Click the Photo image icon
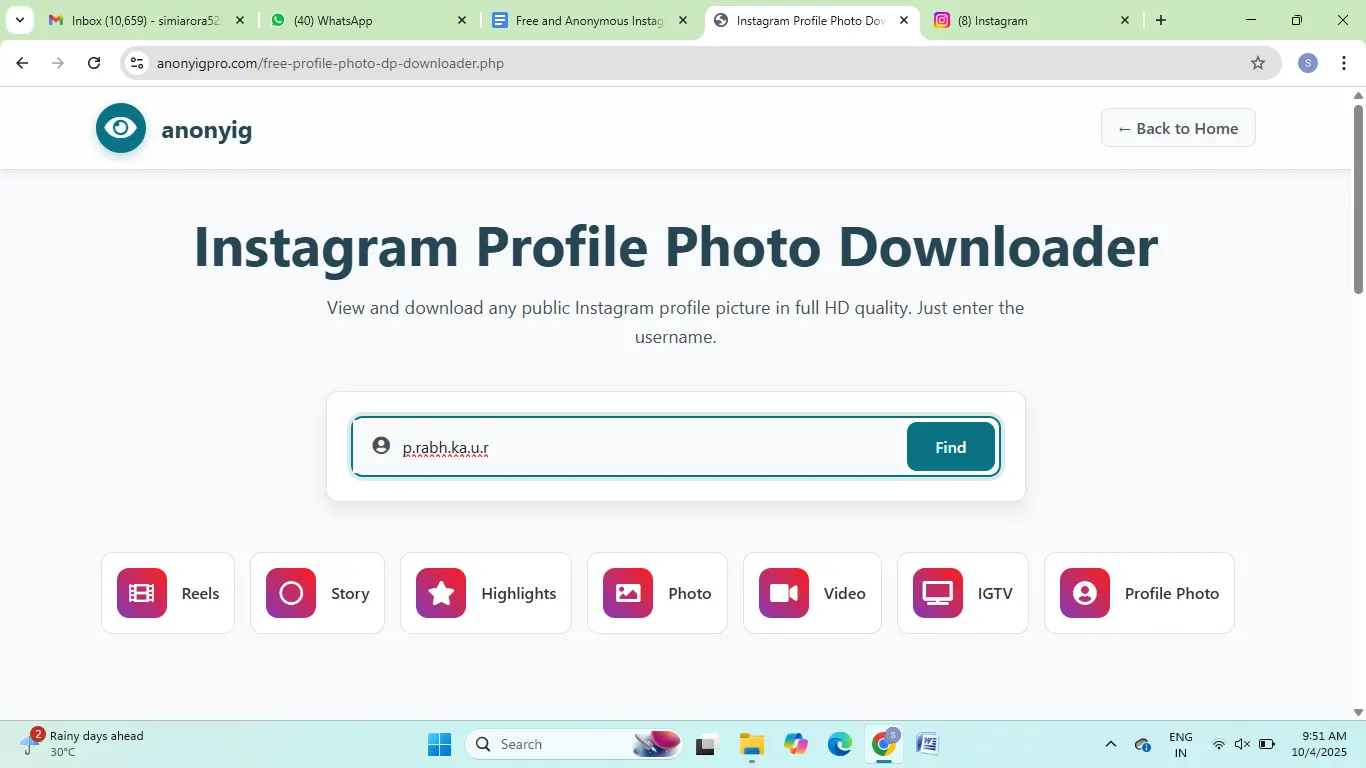The image size is (1366, 768). [x=628, y=593]
